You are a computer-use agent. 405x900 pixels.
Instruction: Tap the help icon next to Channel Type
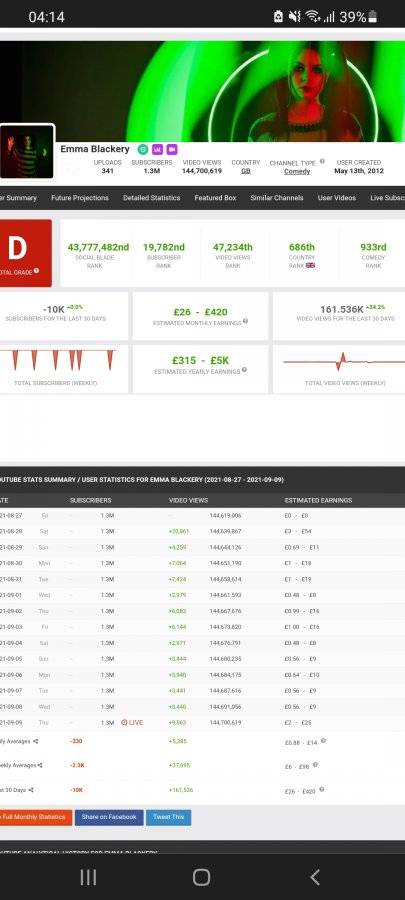(x=322, y=161)
